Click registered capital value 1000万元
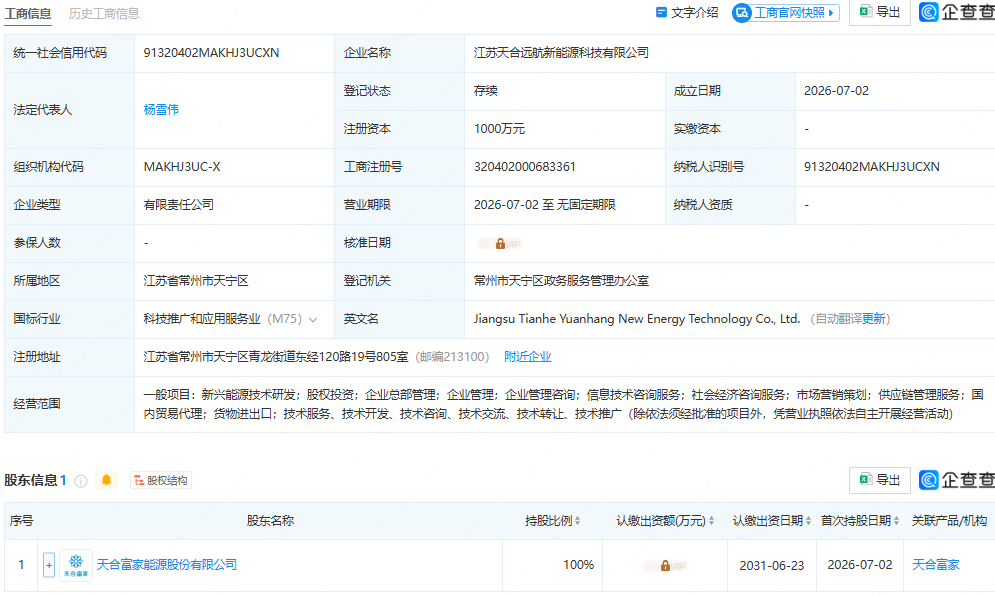The height and width of the screenshot is (595, 995). pos(499,129)
